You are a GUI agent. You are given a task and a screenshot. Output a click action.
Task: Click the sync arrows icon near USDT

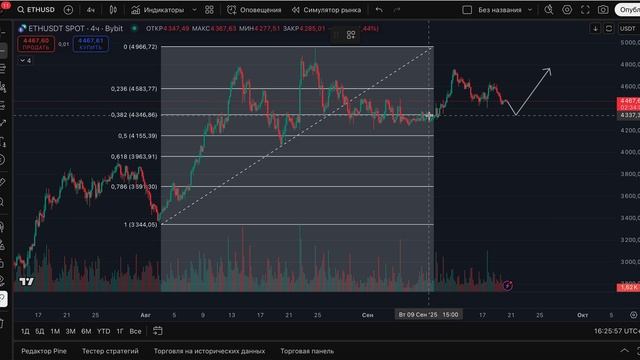click(609, 29)
